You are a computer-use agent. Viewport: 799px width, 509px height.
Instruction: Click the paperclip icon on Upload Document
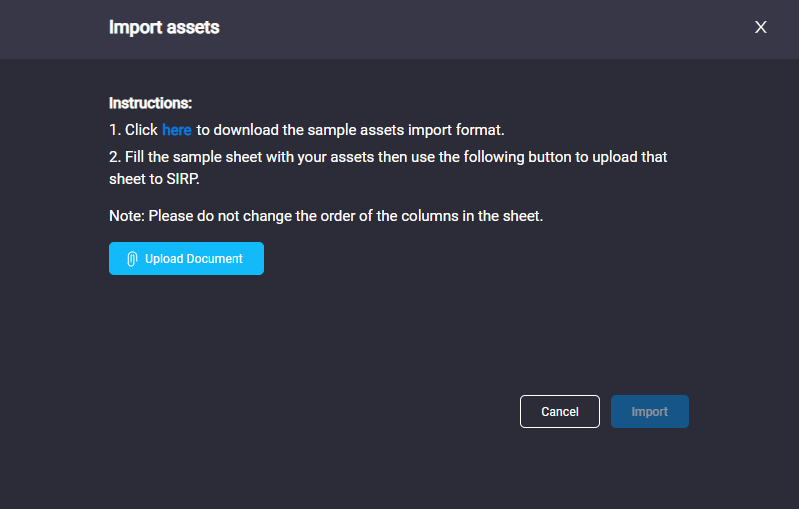[132, 259]
